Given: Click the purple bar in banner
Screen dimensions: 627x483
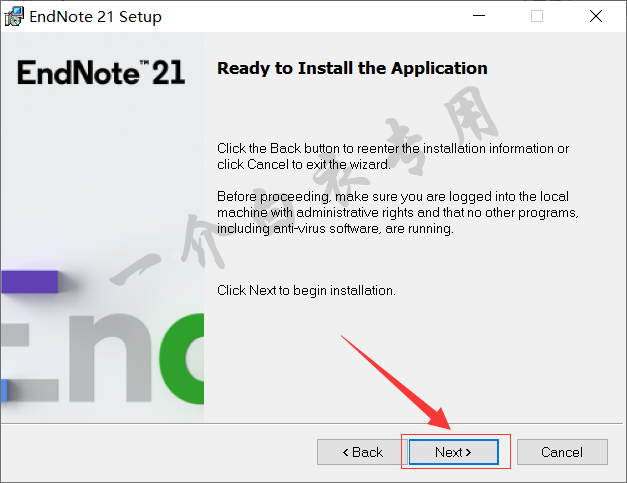Looking at the screenshot, I should click(30, 282).
